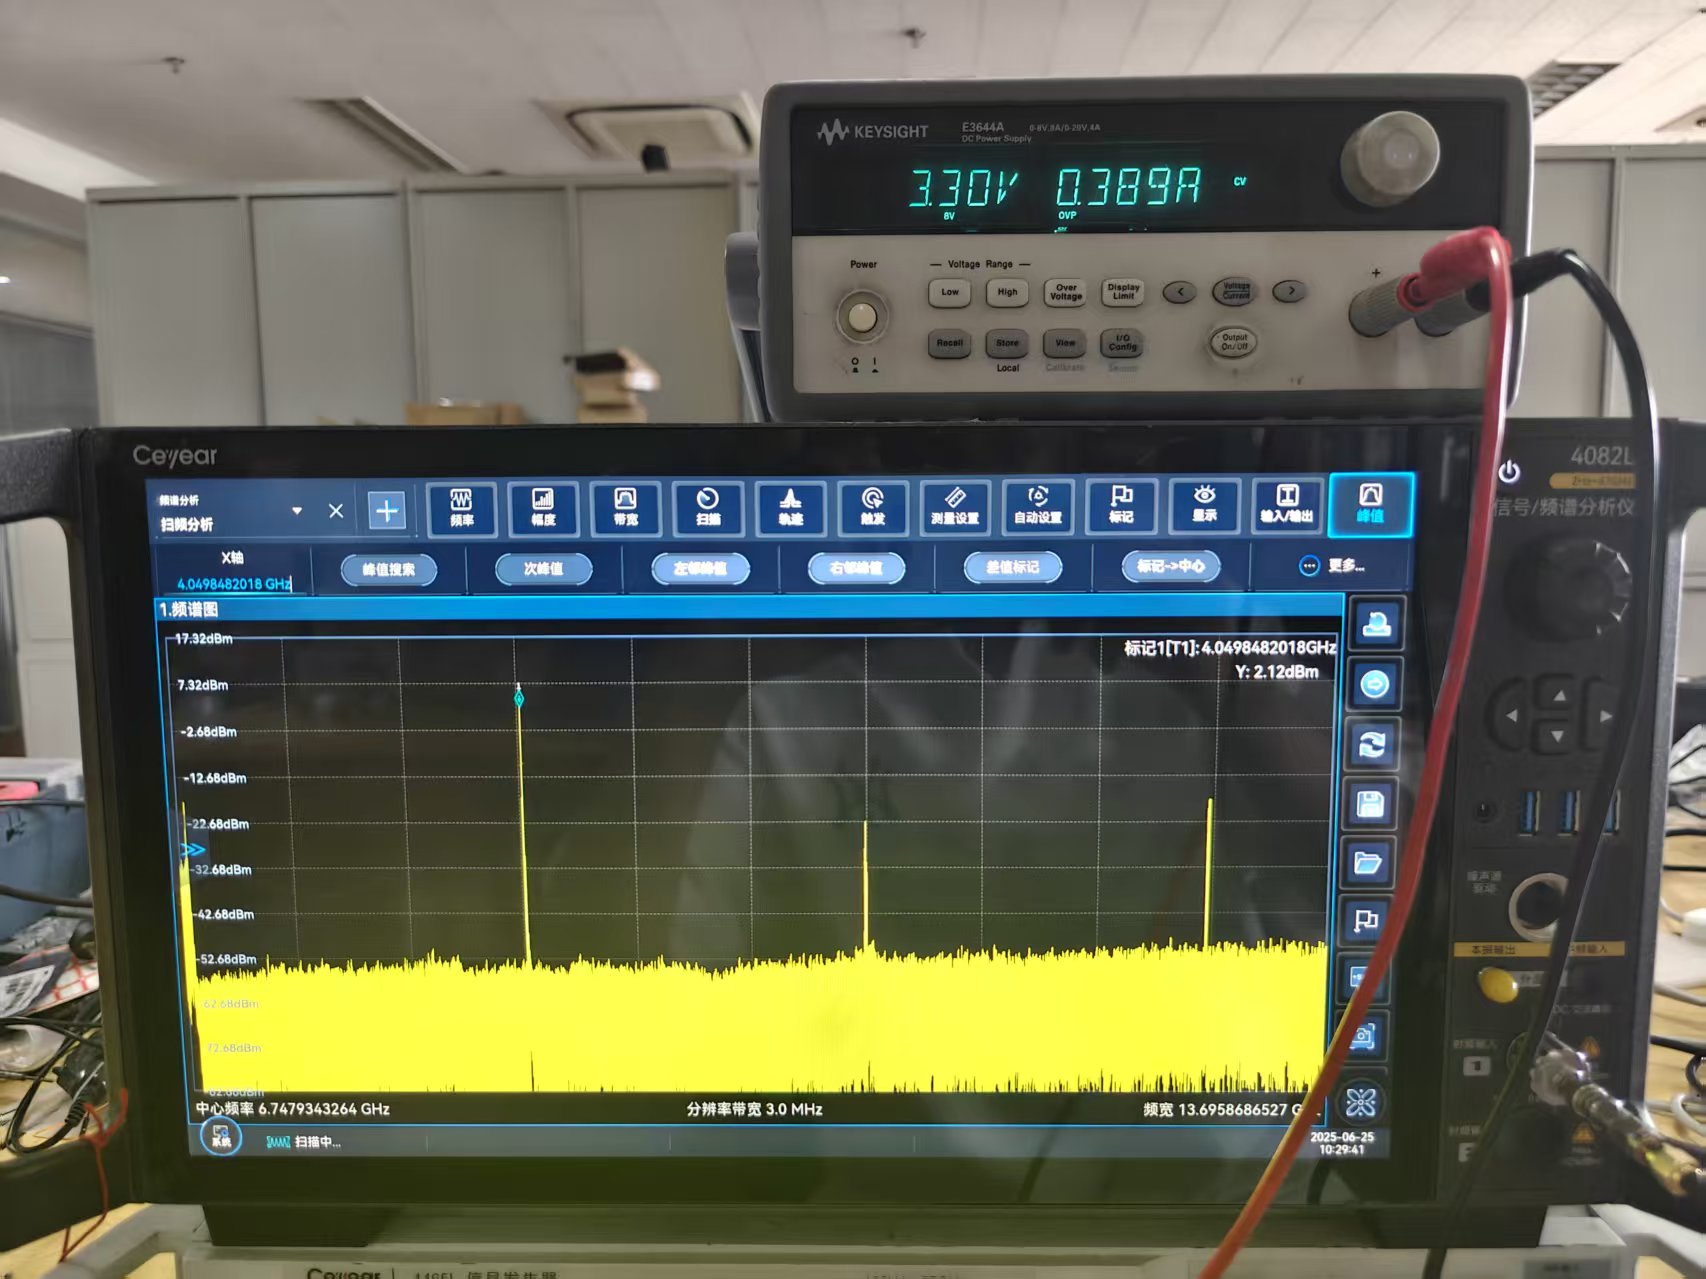The height and width of the screenshot is (1279, 1706).
Task: Expand the 扫频分析 measurement mode dropdown
Action: [297, 511]
